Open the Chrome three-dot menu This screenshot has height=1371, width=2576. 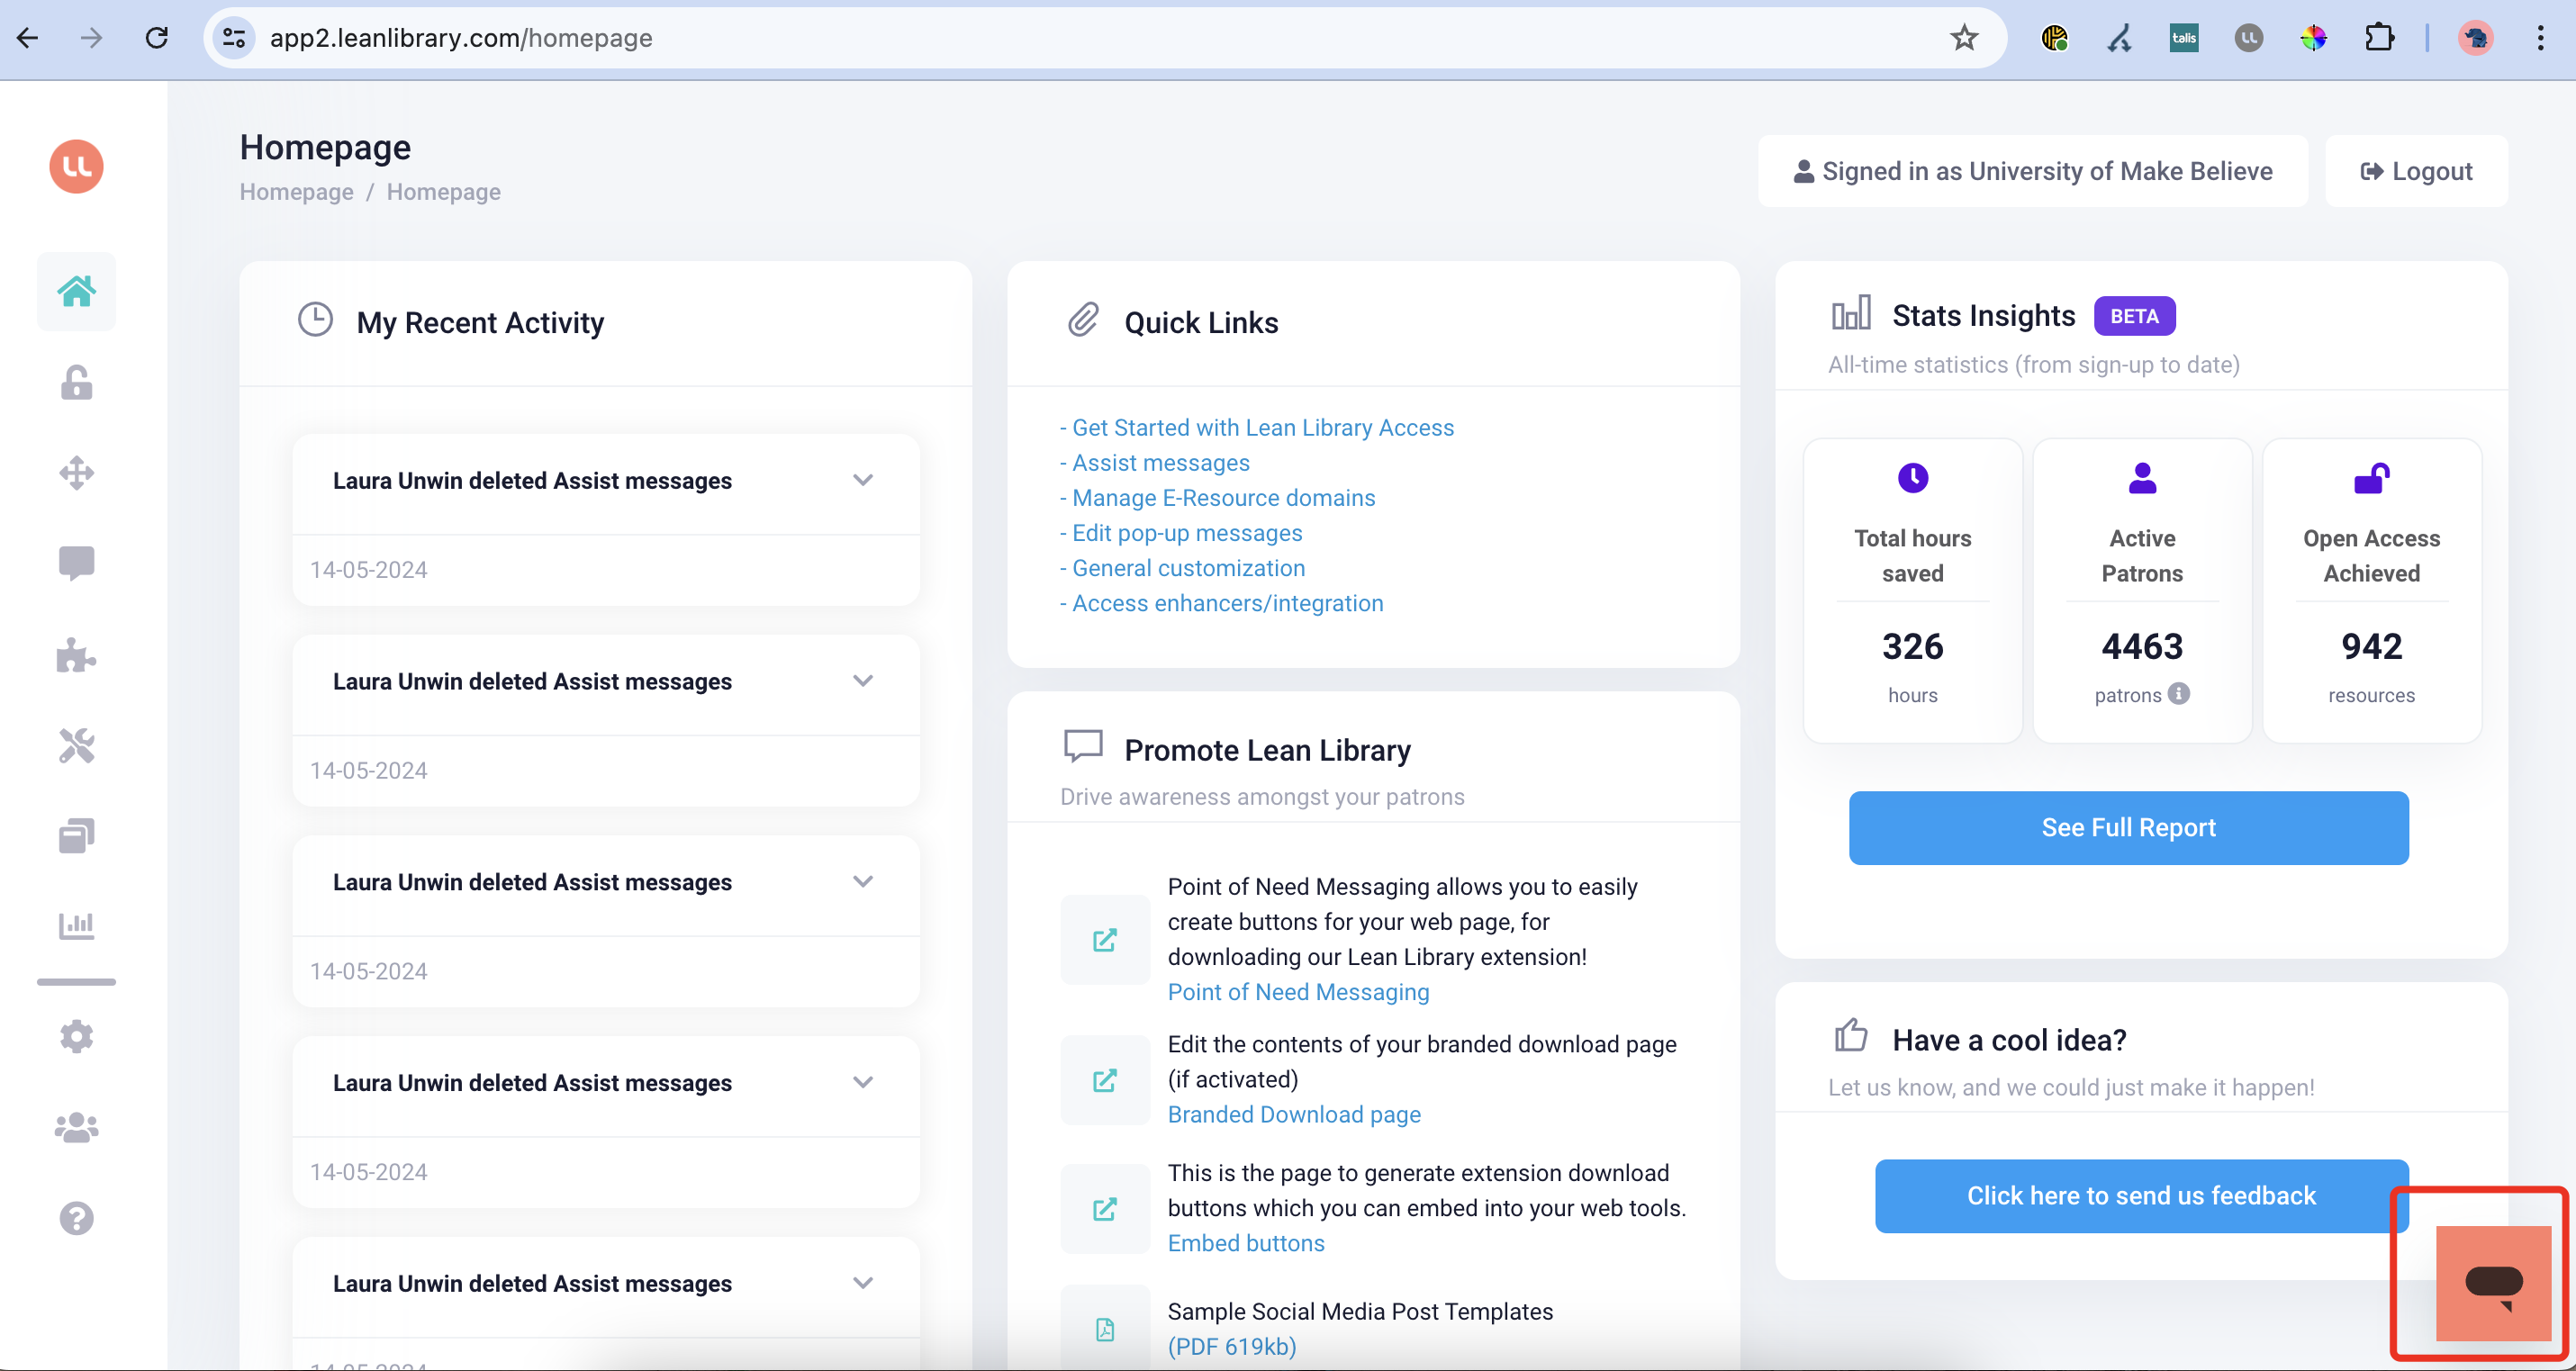(x=2540, y=38)
